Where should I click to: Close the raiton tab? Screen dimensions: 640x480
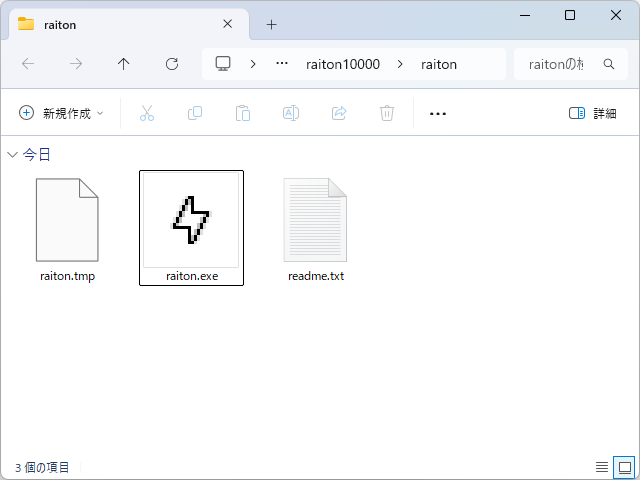click(x=227, y=24)
